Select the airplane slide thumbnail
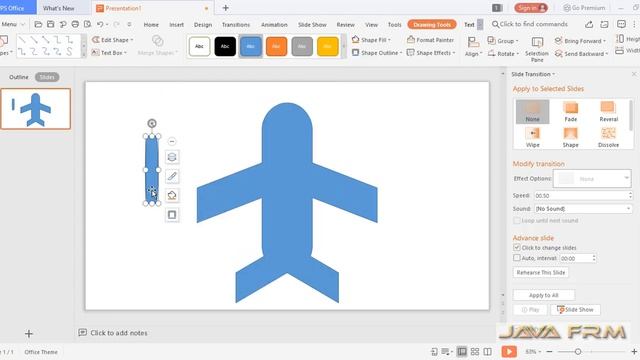This screenshot has width=640, height=360. pos(36,109)
